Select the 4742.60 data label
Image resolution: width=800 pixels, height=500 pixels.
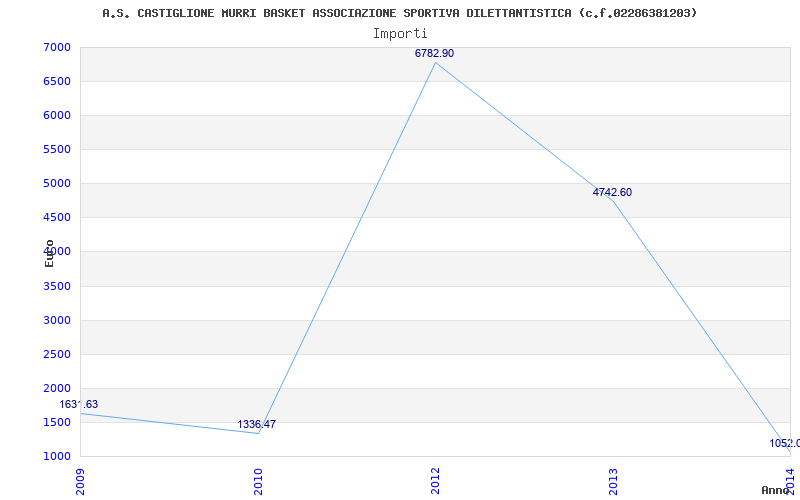[612, 192]
